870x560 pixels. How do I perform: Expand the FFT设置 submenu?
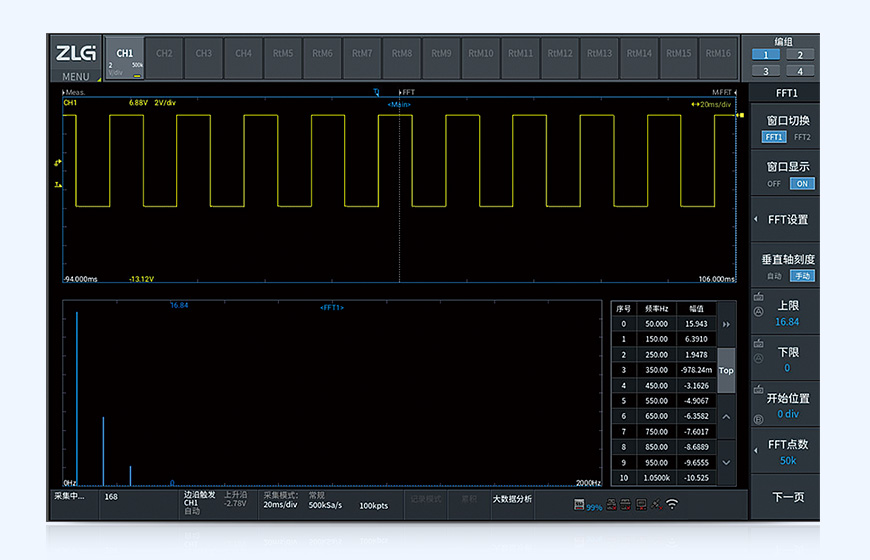[786, 219]
